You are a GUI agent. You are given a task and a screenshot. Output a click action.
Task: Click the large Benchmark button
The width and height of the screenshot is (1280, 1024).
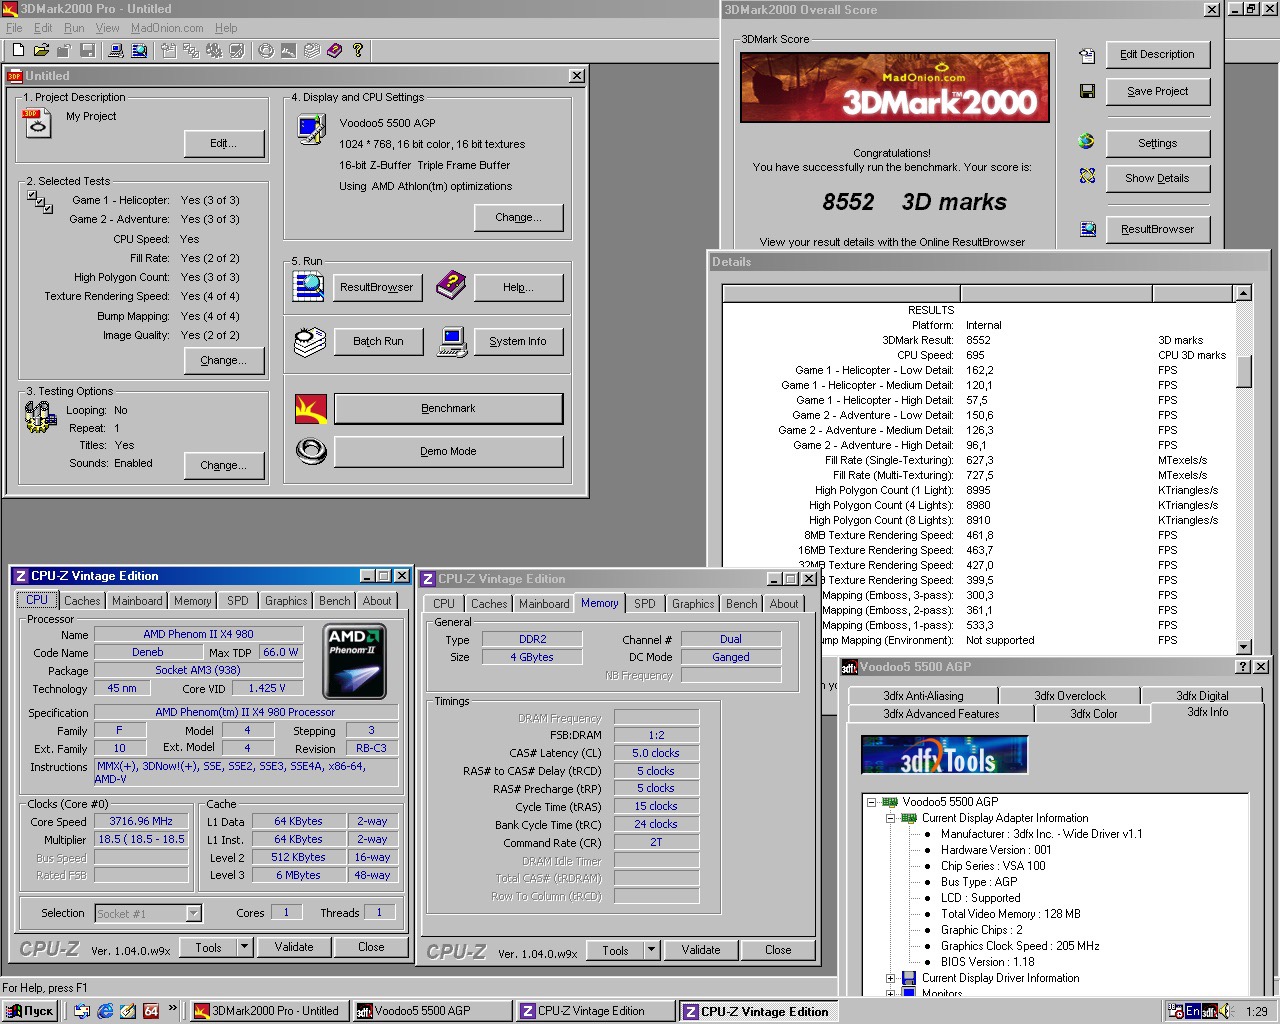click(448, 408)
